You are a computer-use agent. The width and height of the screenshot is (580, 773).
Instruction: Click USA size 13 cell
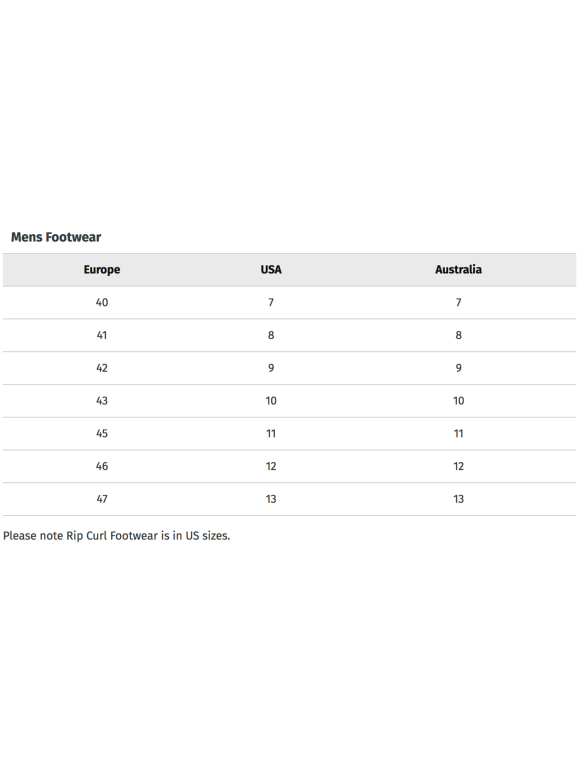point(271,499)
